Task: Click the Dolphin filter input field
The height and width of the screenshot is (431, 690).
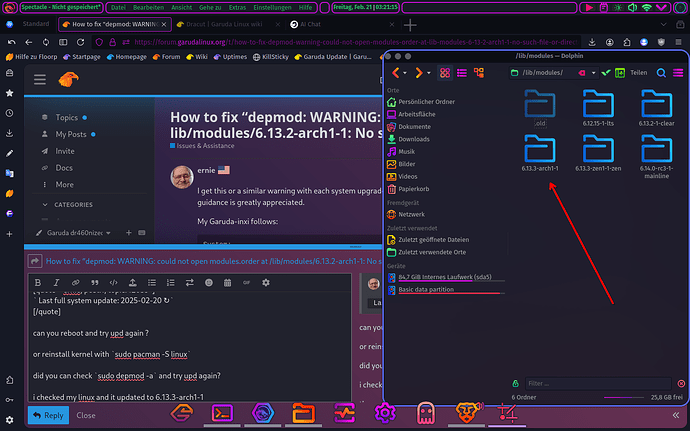Action: (x=598, y=383)
